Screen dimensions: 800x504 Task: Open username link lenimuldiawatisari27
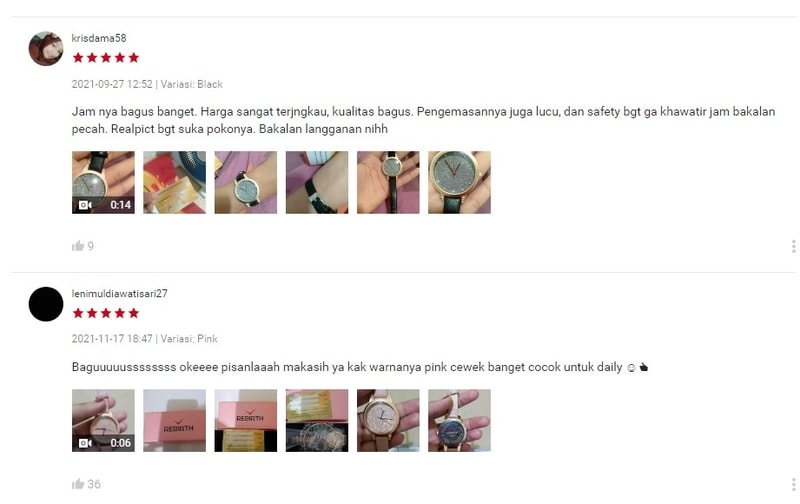pos(119,293)
